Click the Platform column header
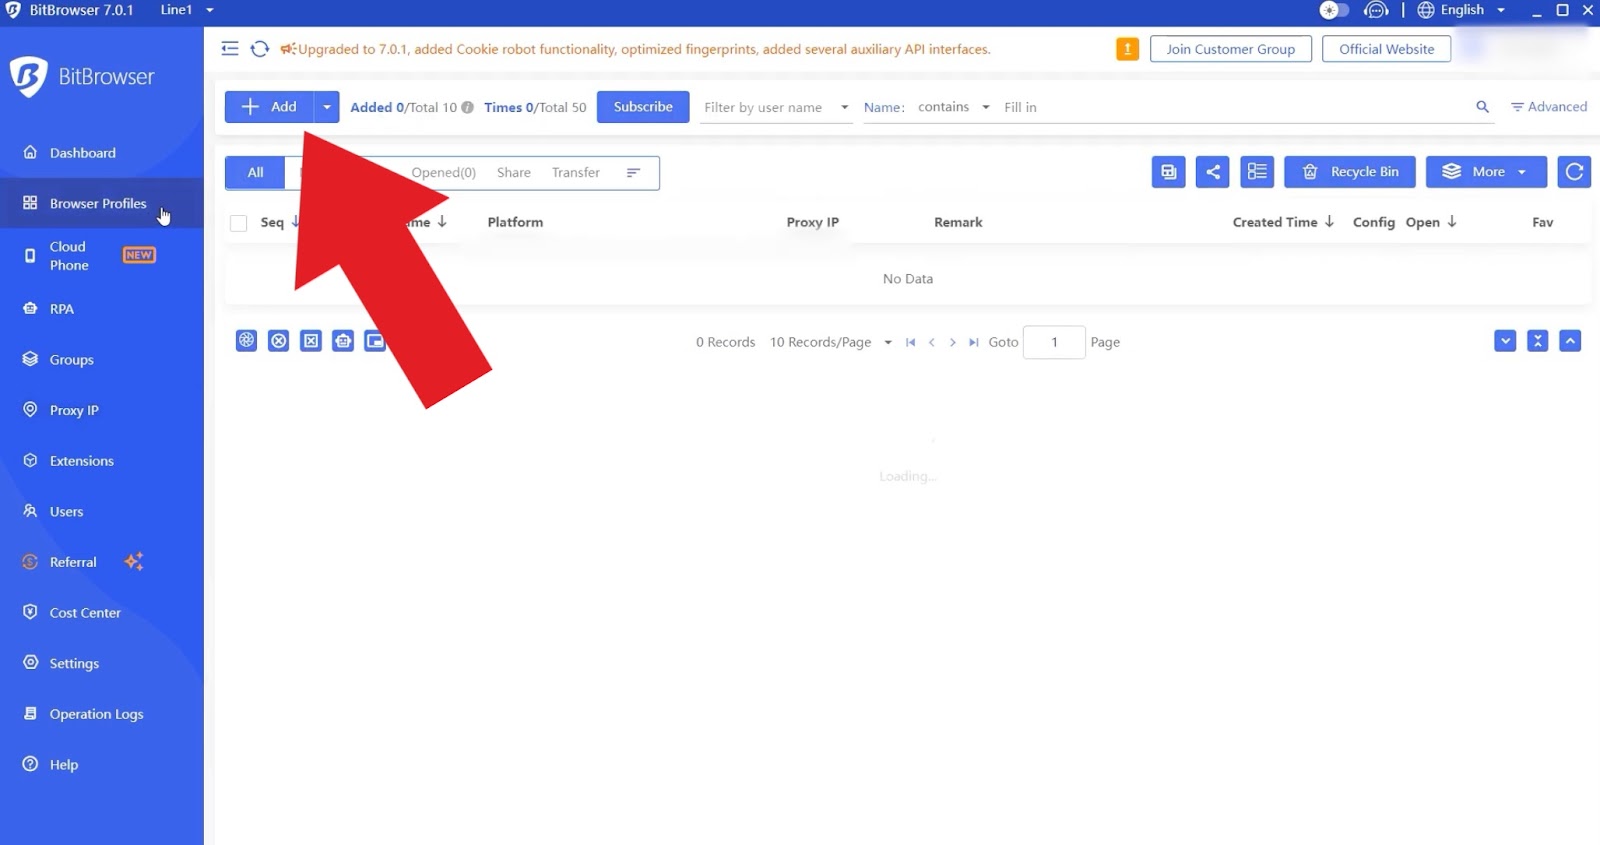Viewport: 1600px width, 845px height. point(515,223)
